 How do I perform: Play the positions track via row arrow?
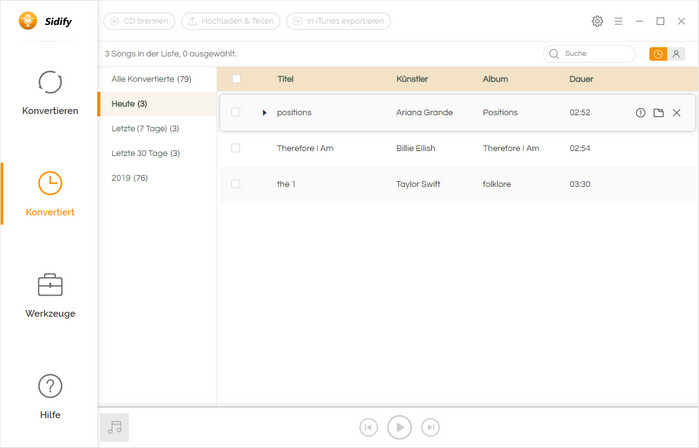click(264, 113)
